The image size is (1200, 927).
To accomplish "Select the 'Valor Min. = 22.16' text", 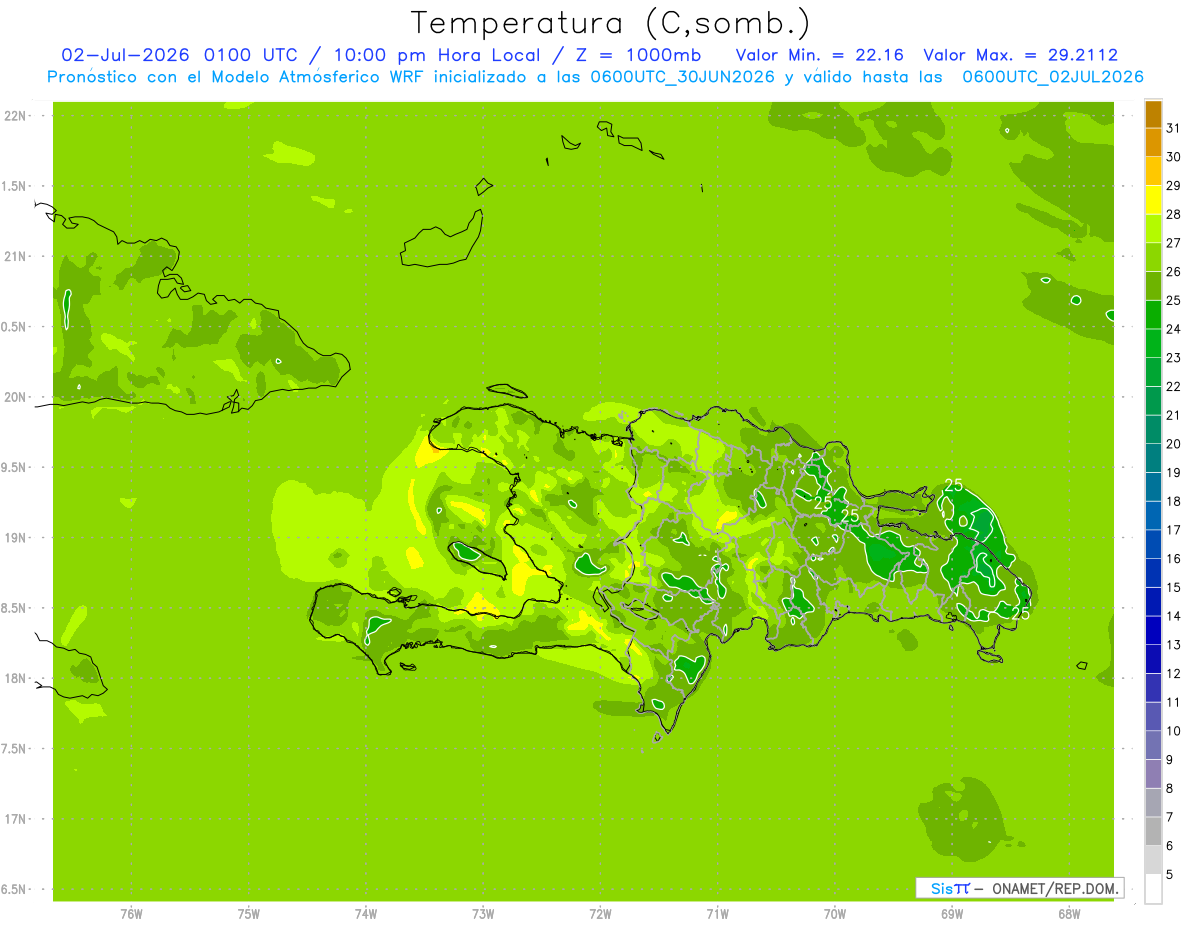I will pyautogui.click(x=819, y=55).
